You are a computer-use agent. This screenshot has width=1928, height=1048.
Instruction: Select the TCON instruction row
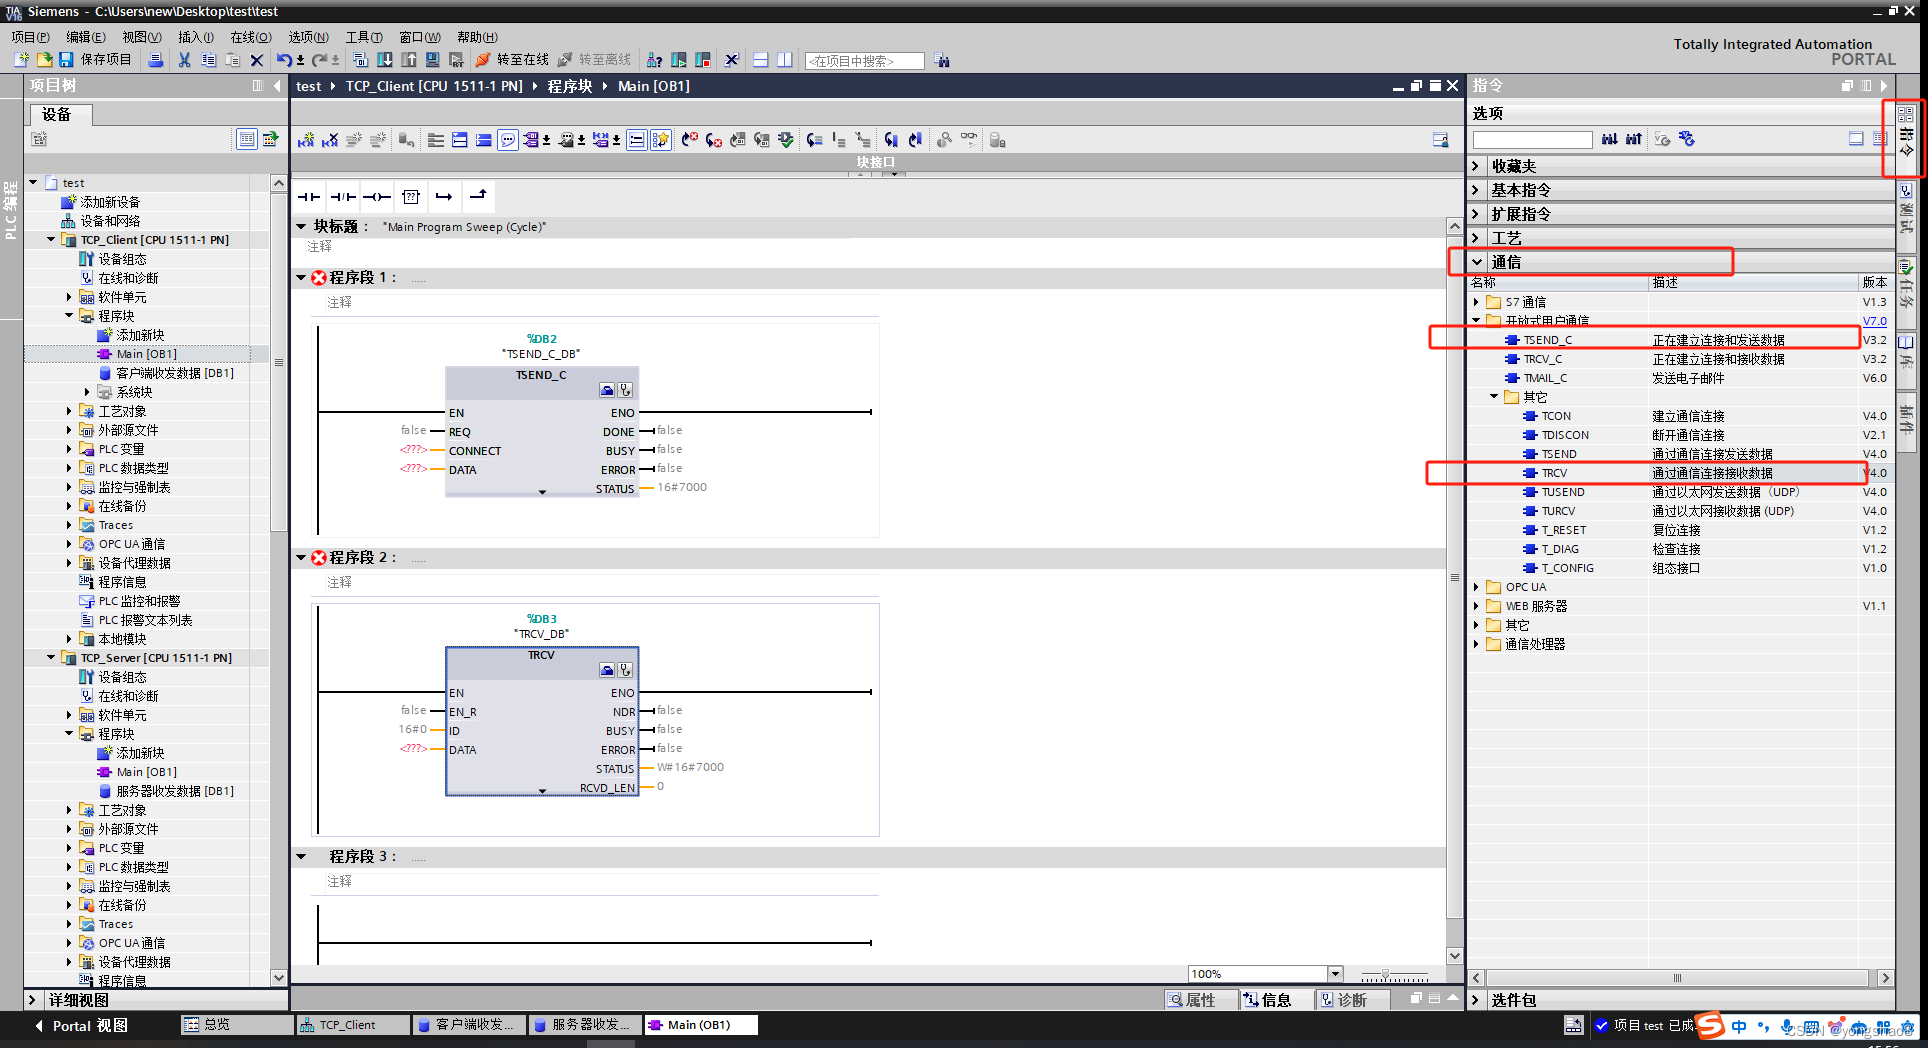[x=1680, y=416]
